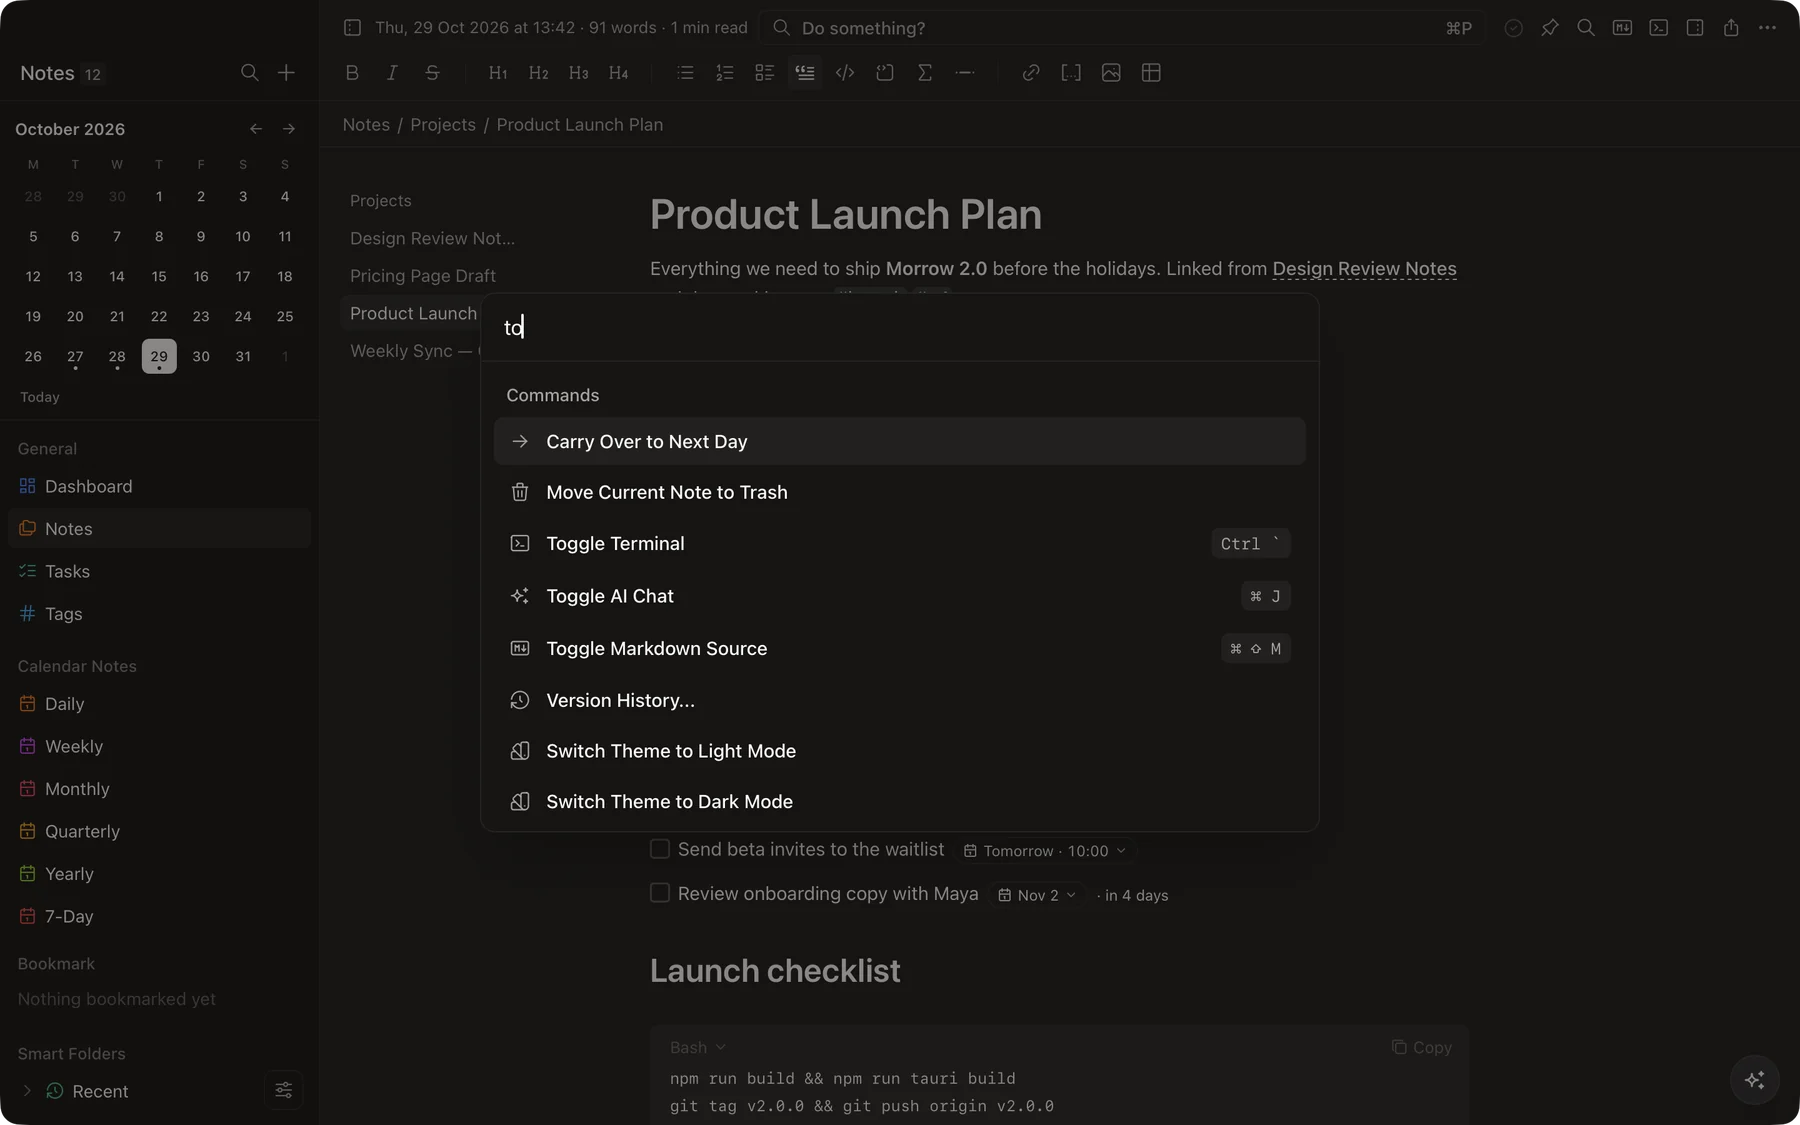Image resolution: width=1800 pixels, height=1125 pixels.
Task: Select 'Switch Theme to Dark Mode'
Action: pos(900,802)
